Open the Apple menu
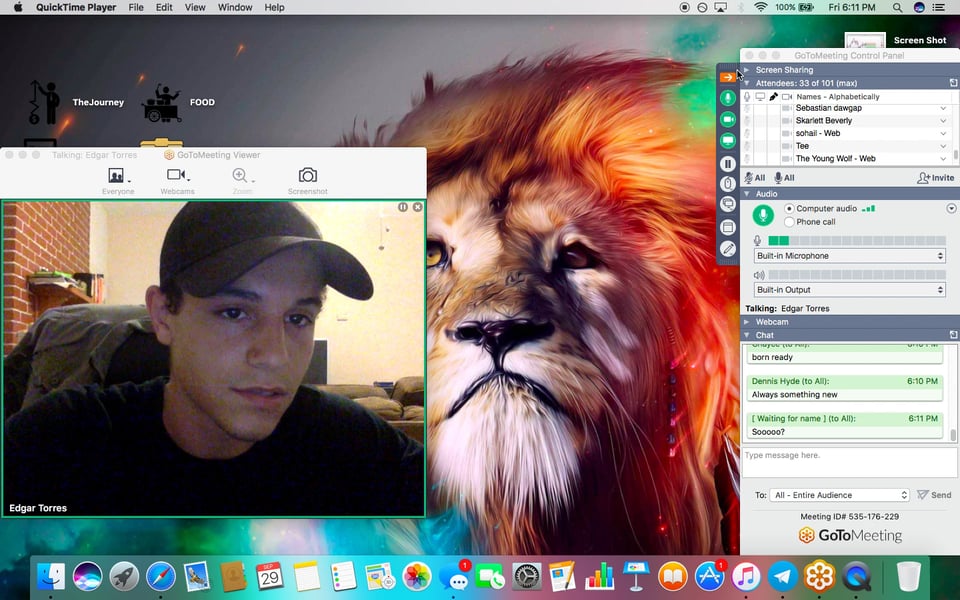The width and height of the screenshot is (960, 600). click(18, 7)
